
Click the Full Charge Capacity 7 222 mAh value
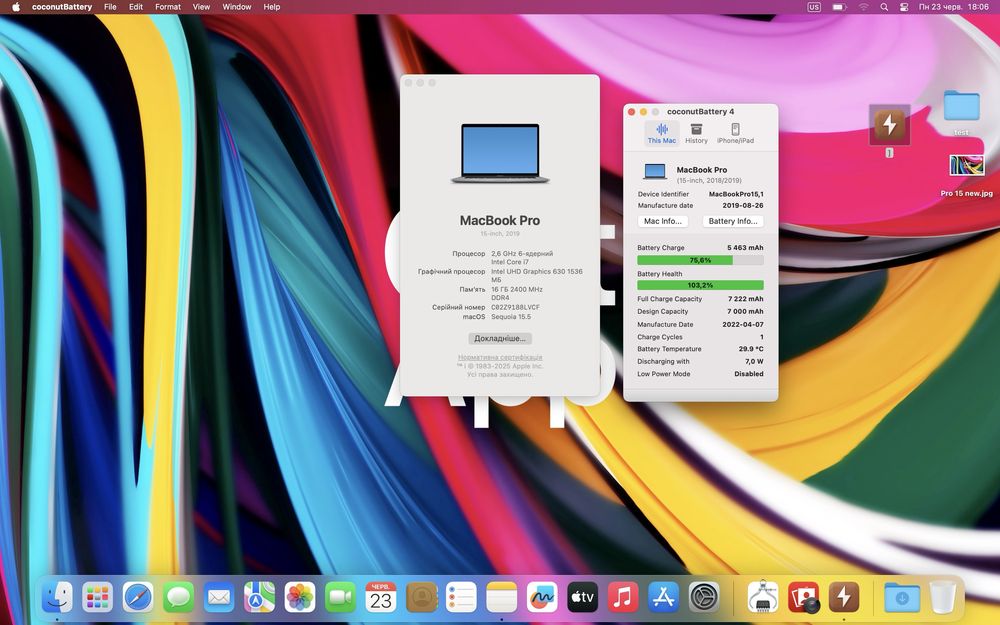[746, 299]
